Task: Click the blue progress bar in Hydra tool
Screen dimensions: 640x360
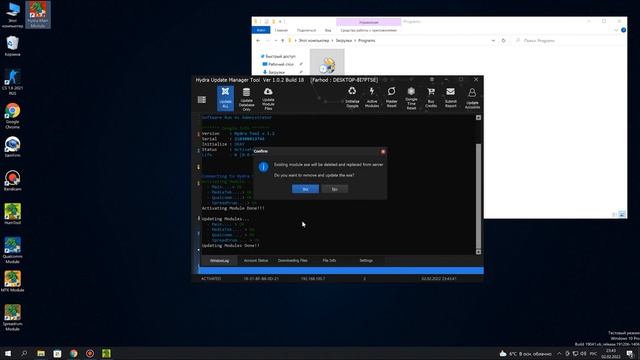Action: click(x=342, y=270)
